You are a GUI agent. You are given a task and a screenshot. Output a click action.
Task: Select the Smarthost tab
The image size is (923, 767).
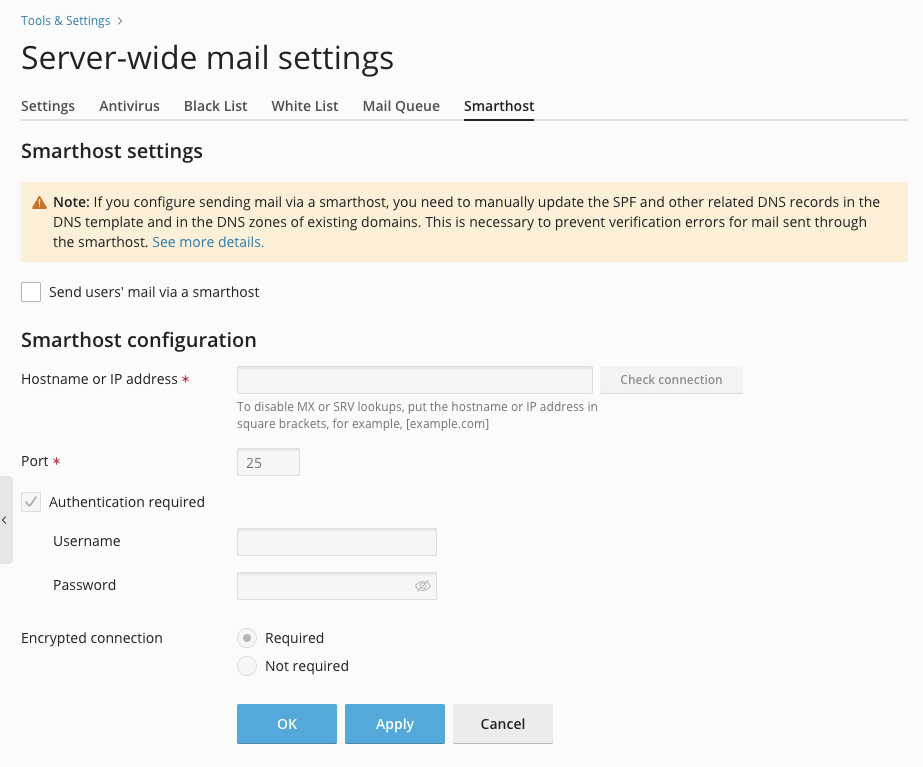point(499,106)
